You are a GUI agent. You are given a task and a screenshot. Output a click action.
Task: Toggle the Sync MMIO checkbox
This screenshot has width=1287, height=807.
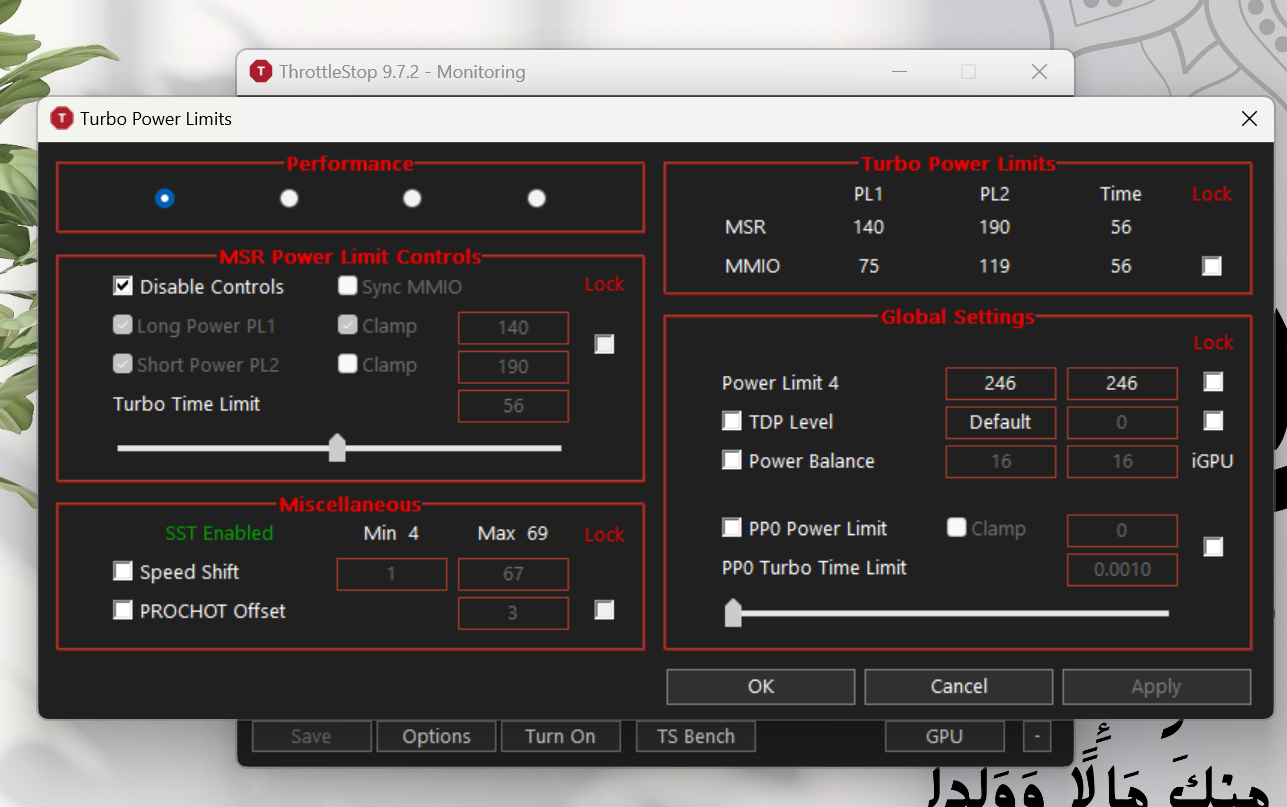[x=348, y=286]
